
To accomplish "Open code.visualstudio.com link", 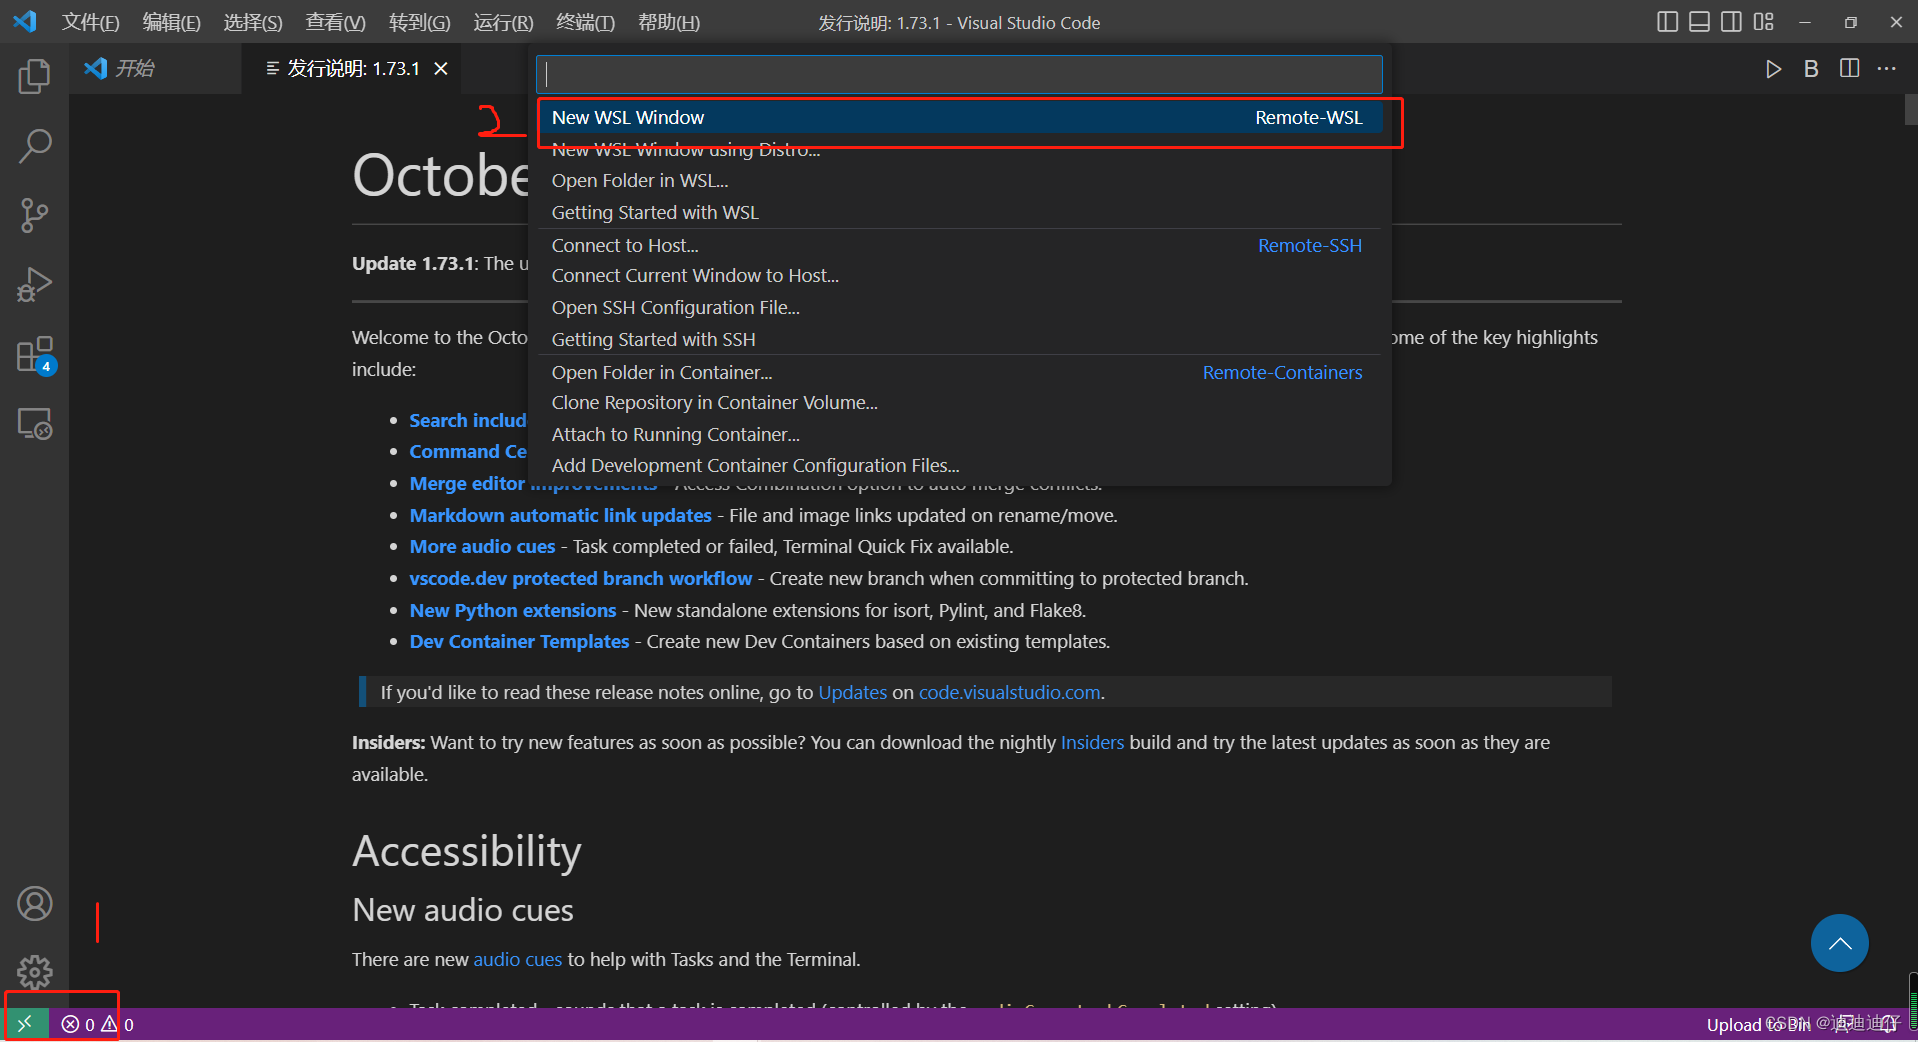I will coord(1010,693).
